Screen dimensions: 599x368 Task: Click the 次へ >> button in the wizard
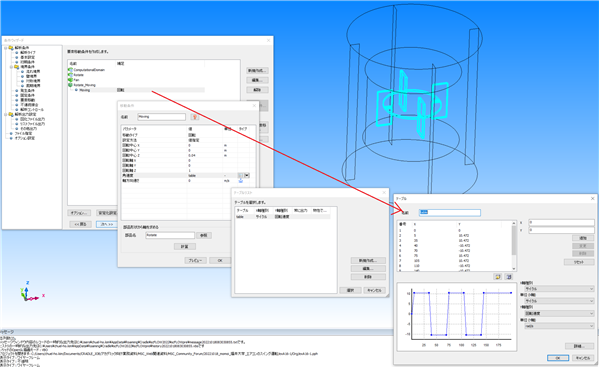tap(107, 224)
